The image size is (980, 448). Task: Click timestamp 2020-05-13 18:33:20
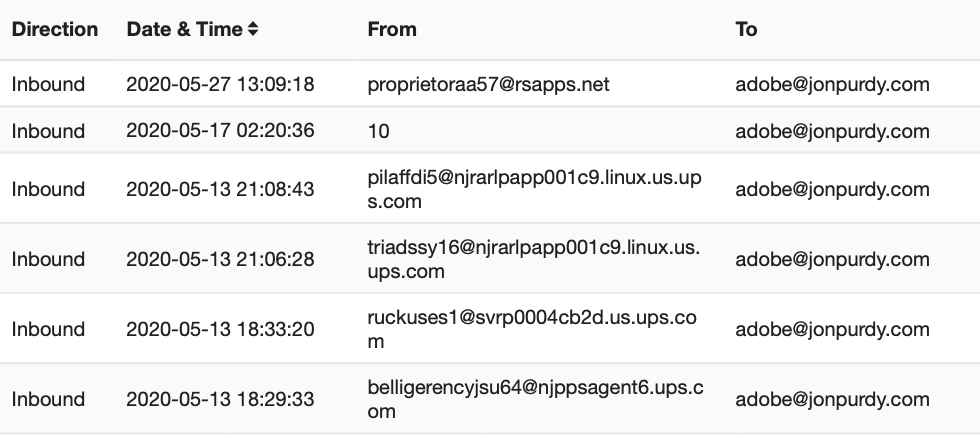click(220, 329)
